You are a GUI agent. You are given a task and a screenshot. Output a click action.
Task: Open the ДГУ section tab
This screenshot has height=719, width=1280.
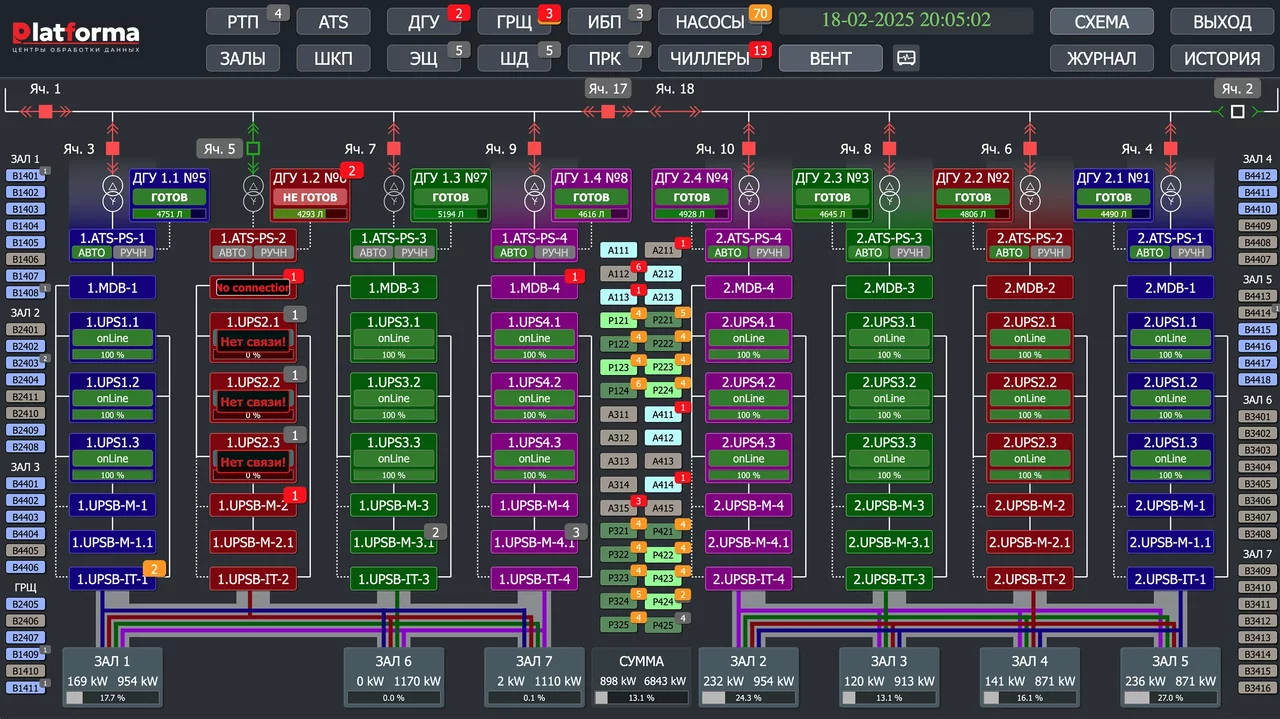(424, 22)
